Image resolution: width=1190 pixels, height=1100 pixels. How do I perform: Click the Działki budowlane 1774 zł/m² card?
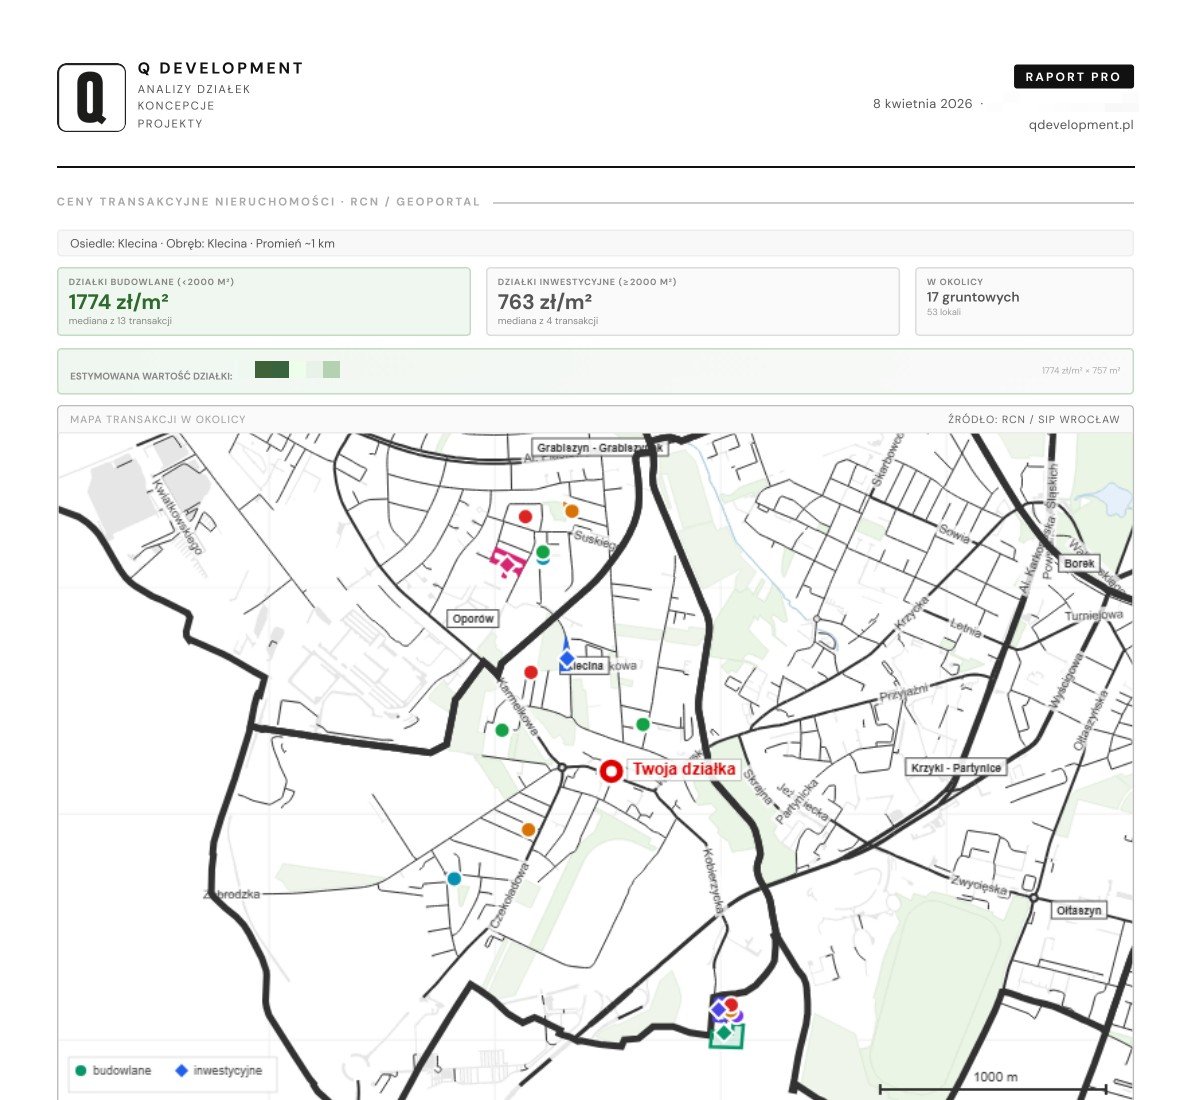263,301
